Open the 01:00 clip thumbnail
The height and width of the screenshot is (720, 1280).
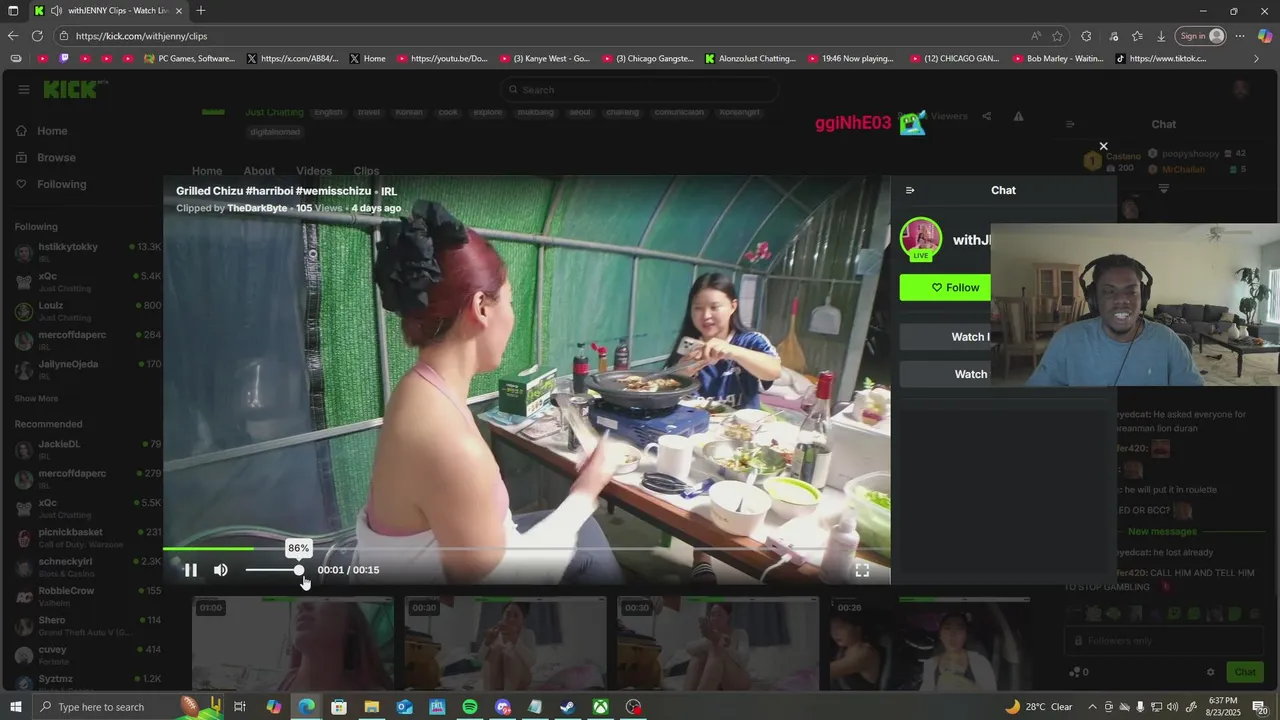click(x=293, y=643)
